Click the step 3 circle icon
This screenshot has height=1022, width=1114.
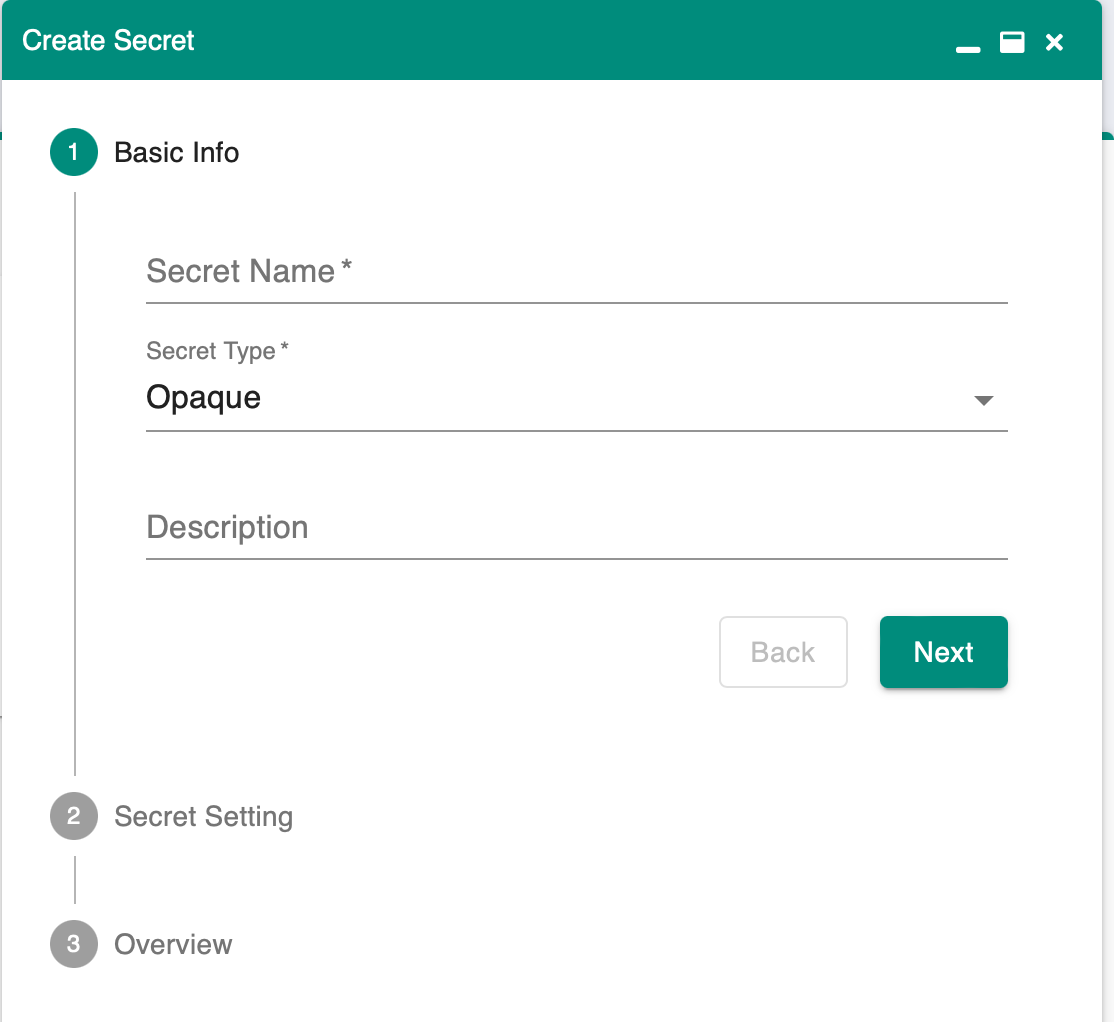point(74,944)
